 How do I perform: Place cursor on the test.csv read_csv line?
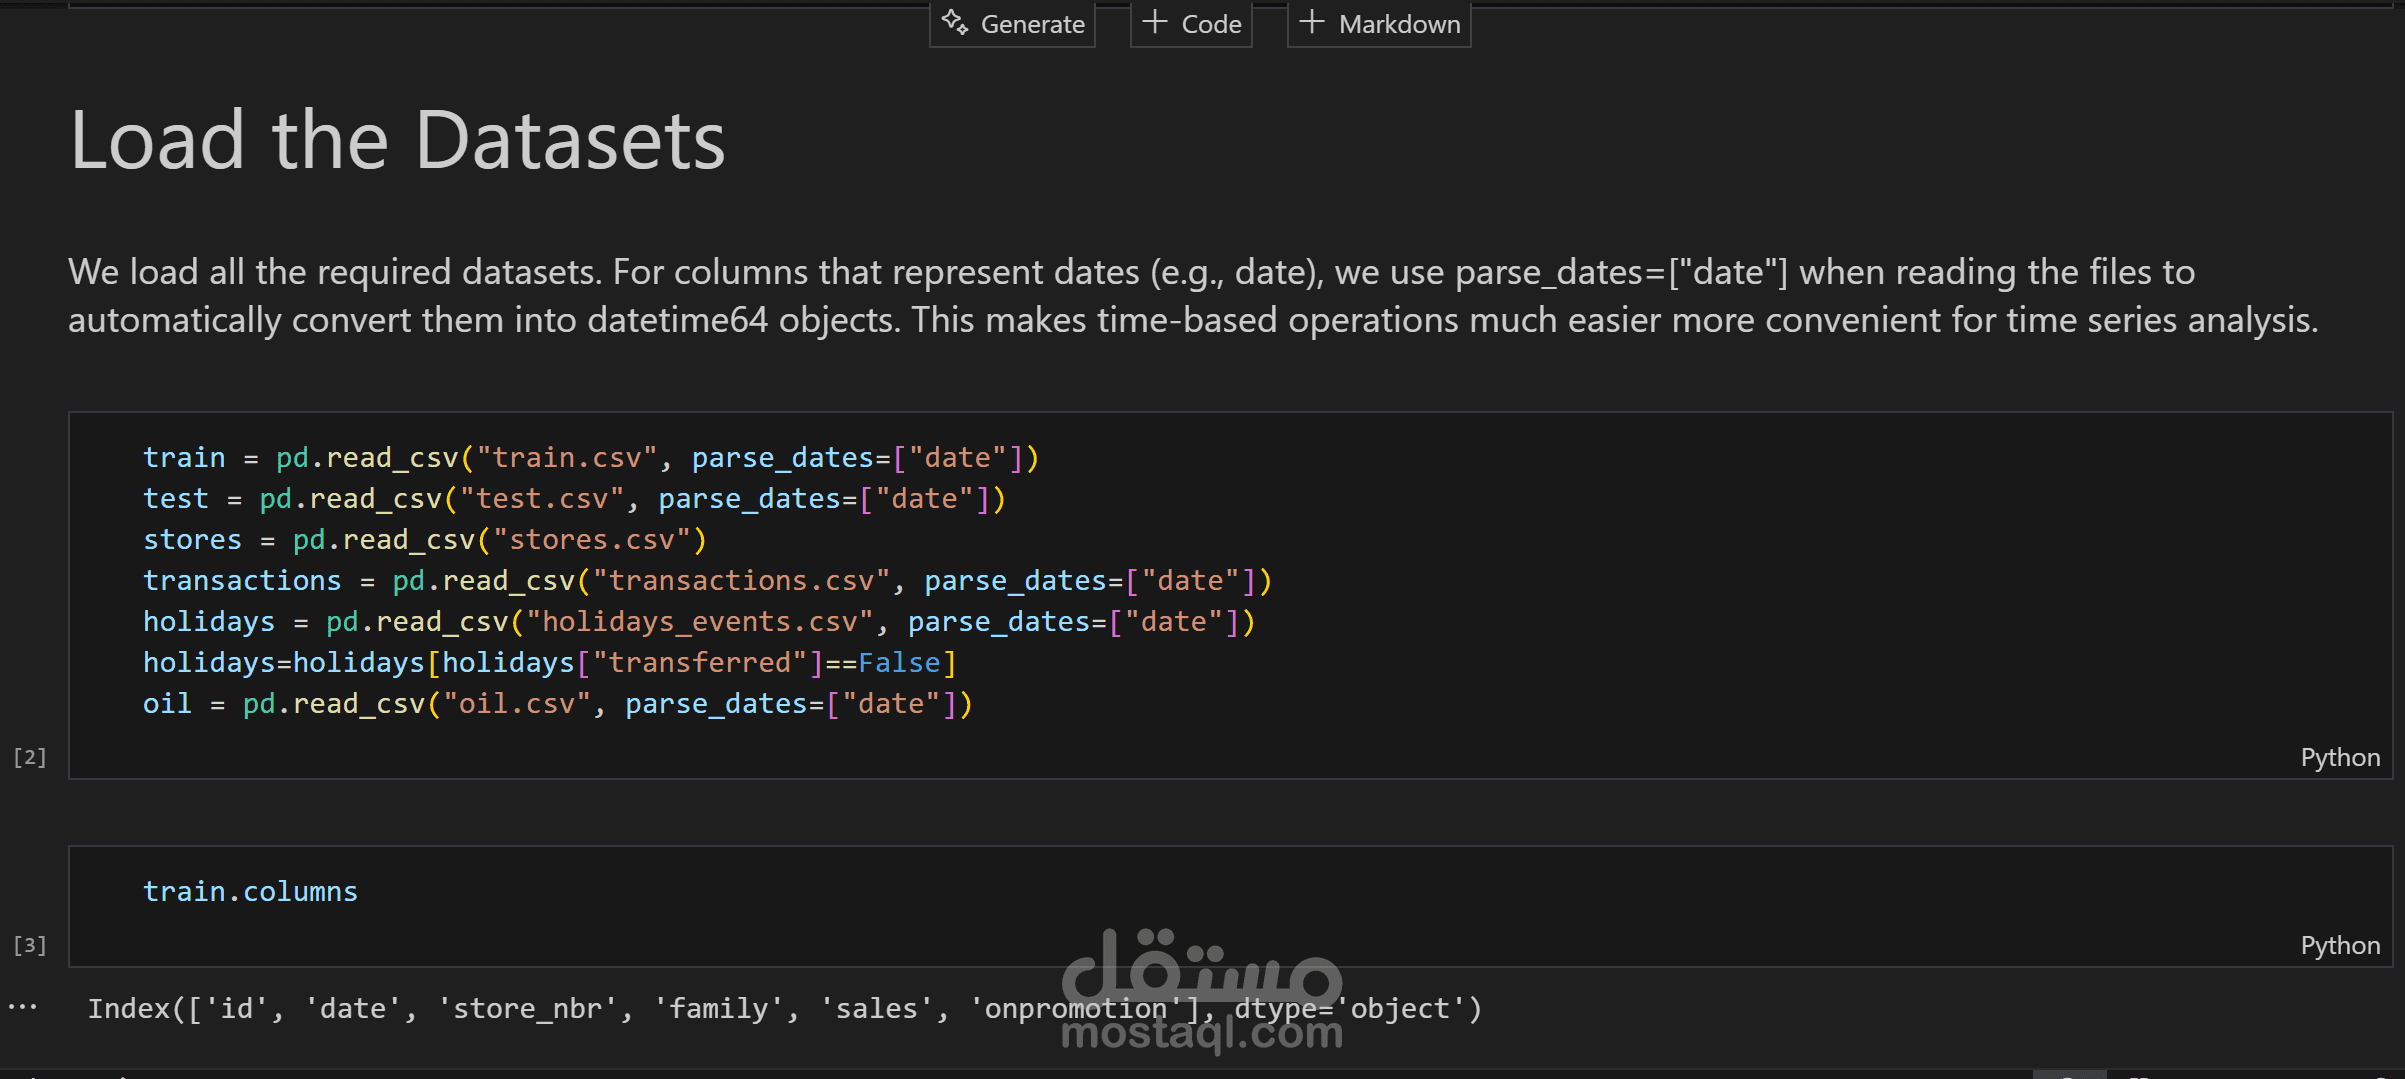point(574,499)
